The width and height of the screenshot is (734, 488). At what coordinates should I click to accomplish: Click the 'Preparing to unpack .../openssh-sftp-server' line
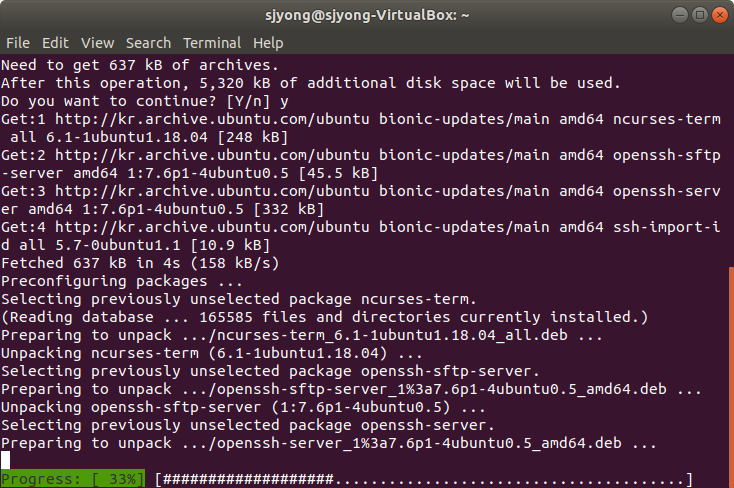351,390
